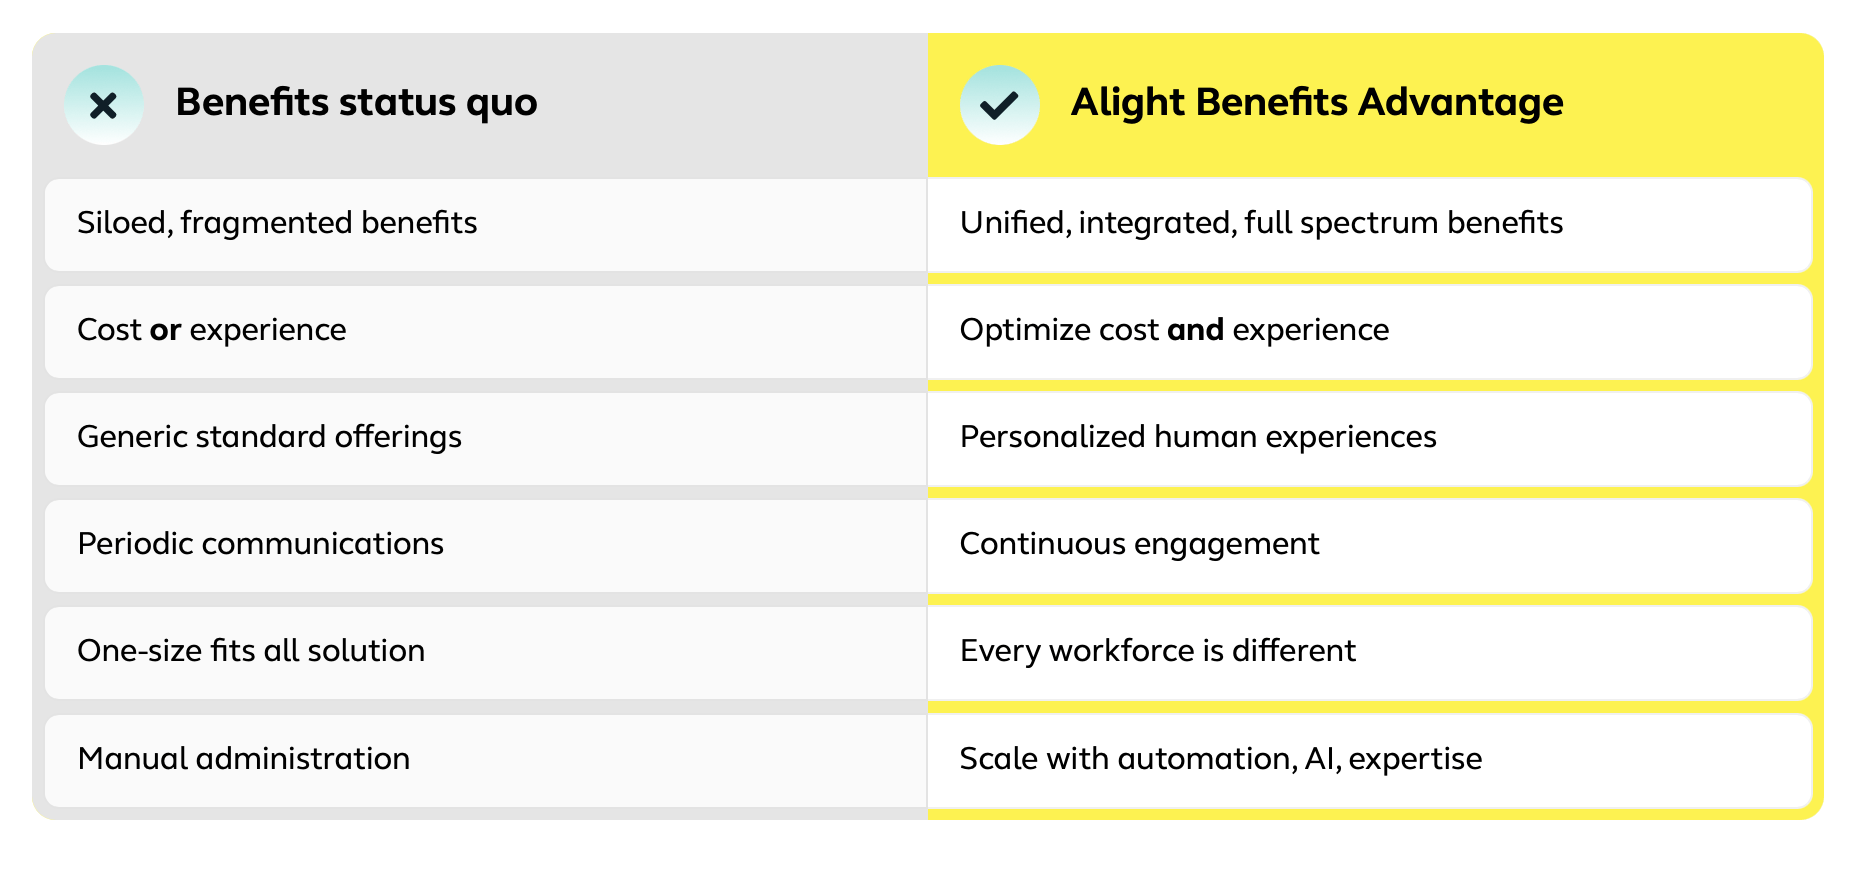1854x878 pixels.
Task: Click the Benefits status quo heading
Action: click(356, 102)
